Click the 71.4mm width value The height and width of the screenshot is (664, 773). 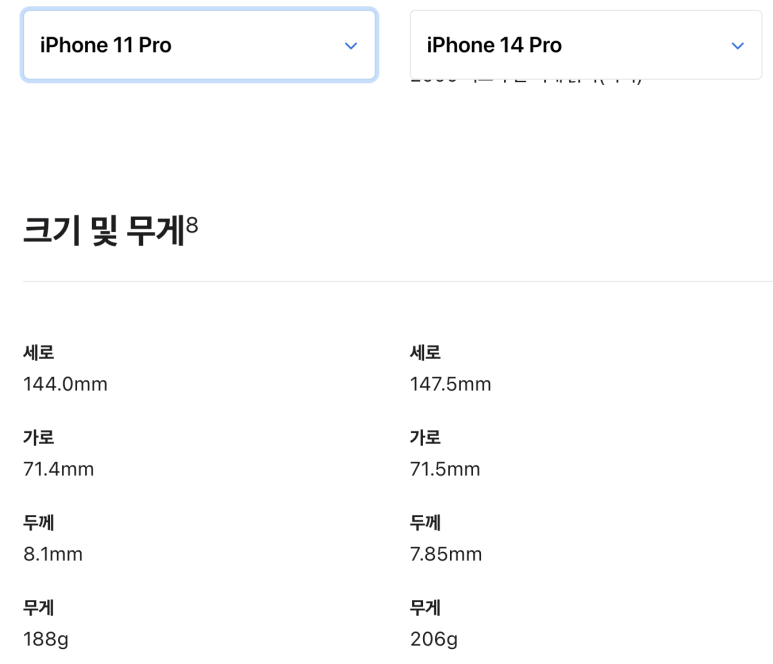click(58, 469)
